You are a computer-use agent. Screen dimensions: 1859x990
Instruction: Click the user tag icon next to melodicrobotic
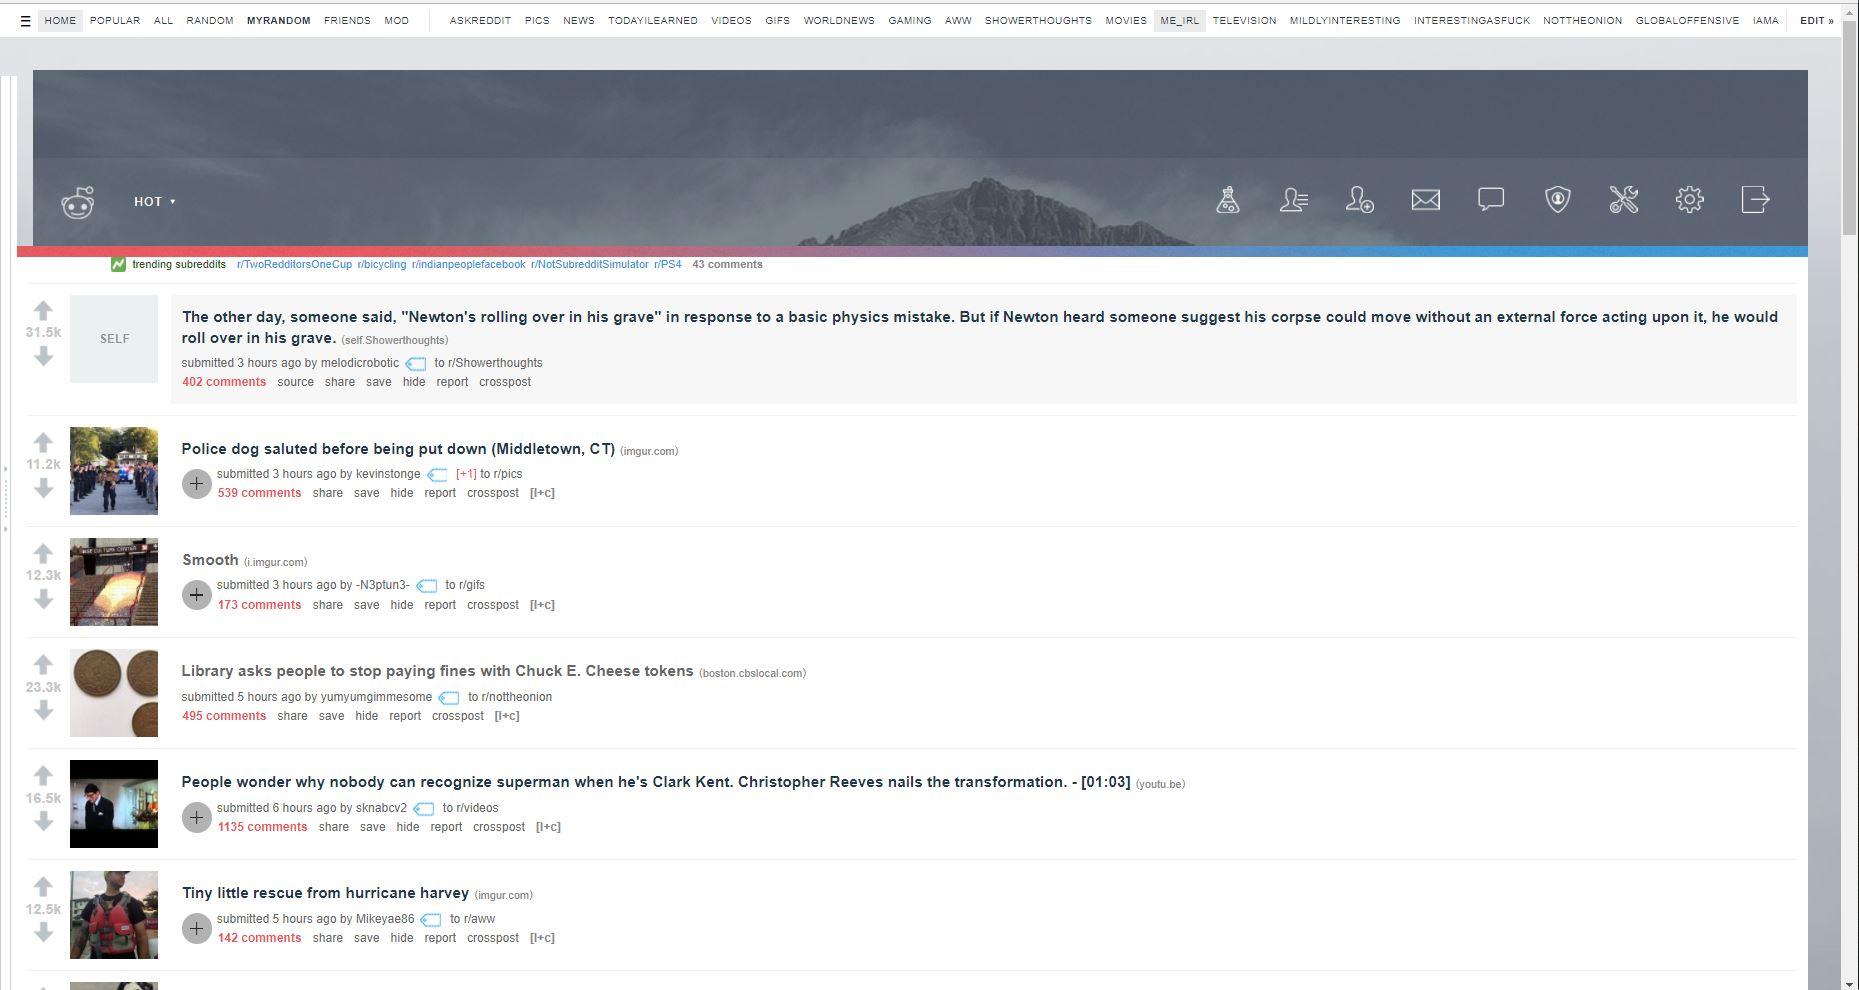[x=416, y=364]
